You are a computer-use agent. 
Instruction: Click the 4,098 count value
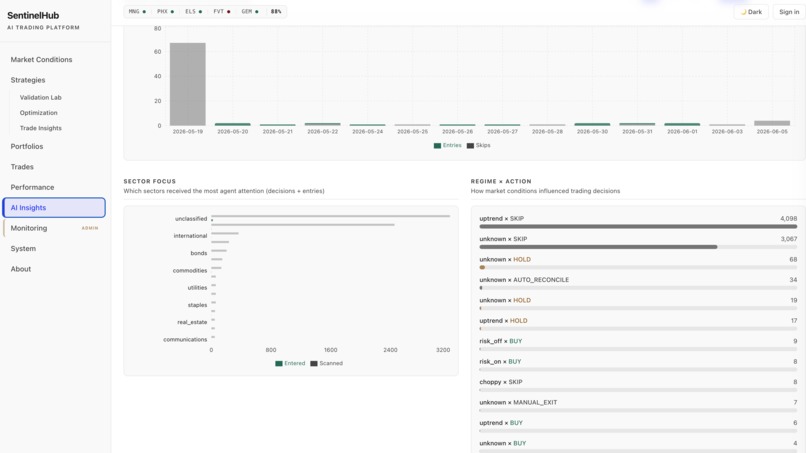789,219
